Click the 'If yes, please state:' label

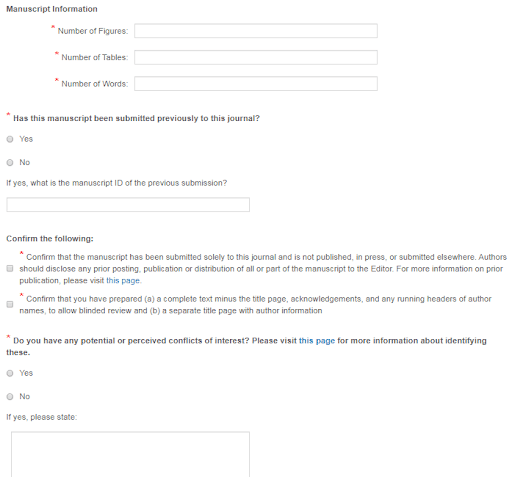pos(42,417)
